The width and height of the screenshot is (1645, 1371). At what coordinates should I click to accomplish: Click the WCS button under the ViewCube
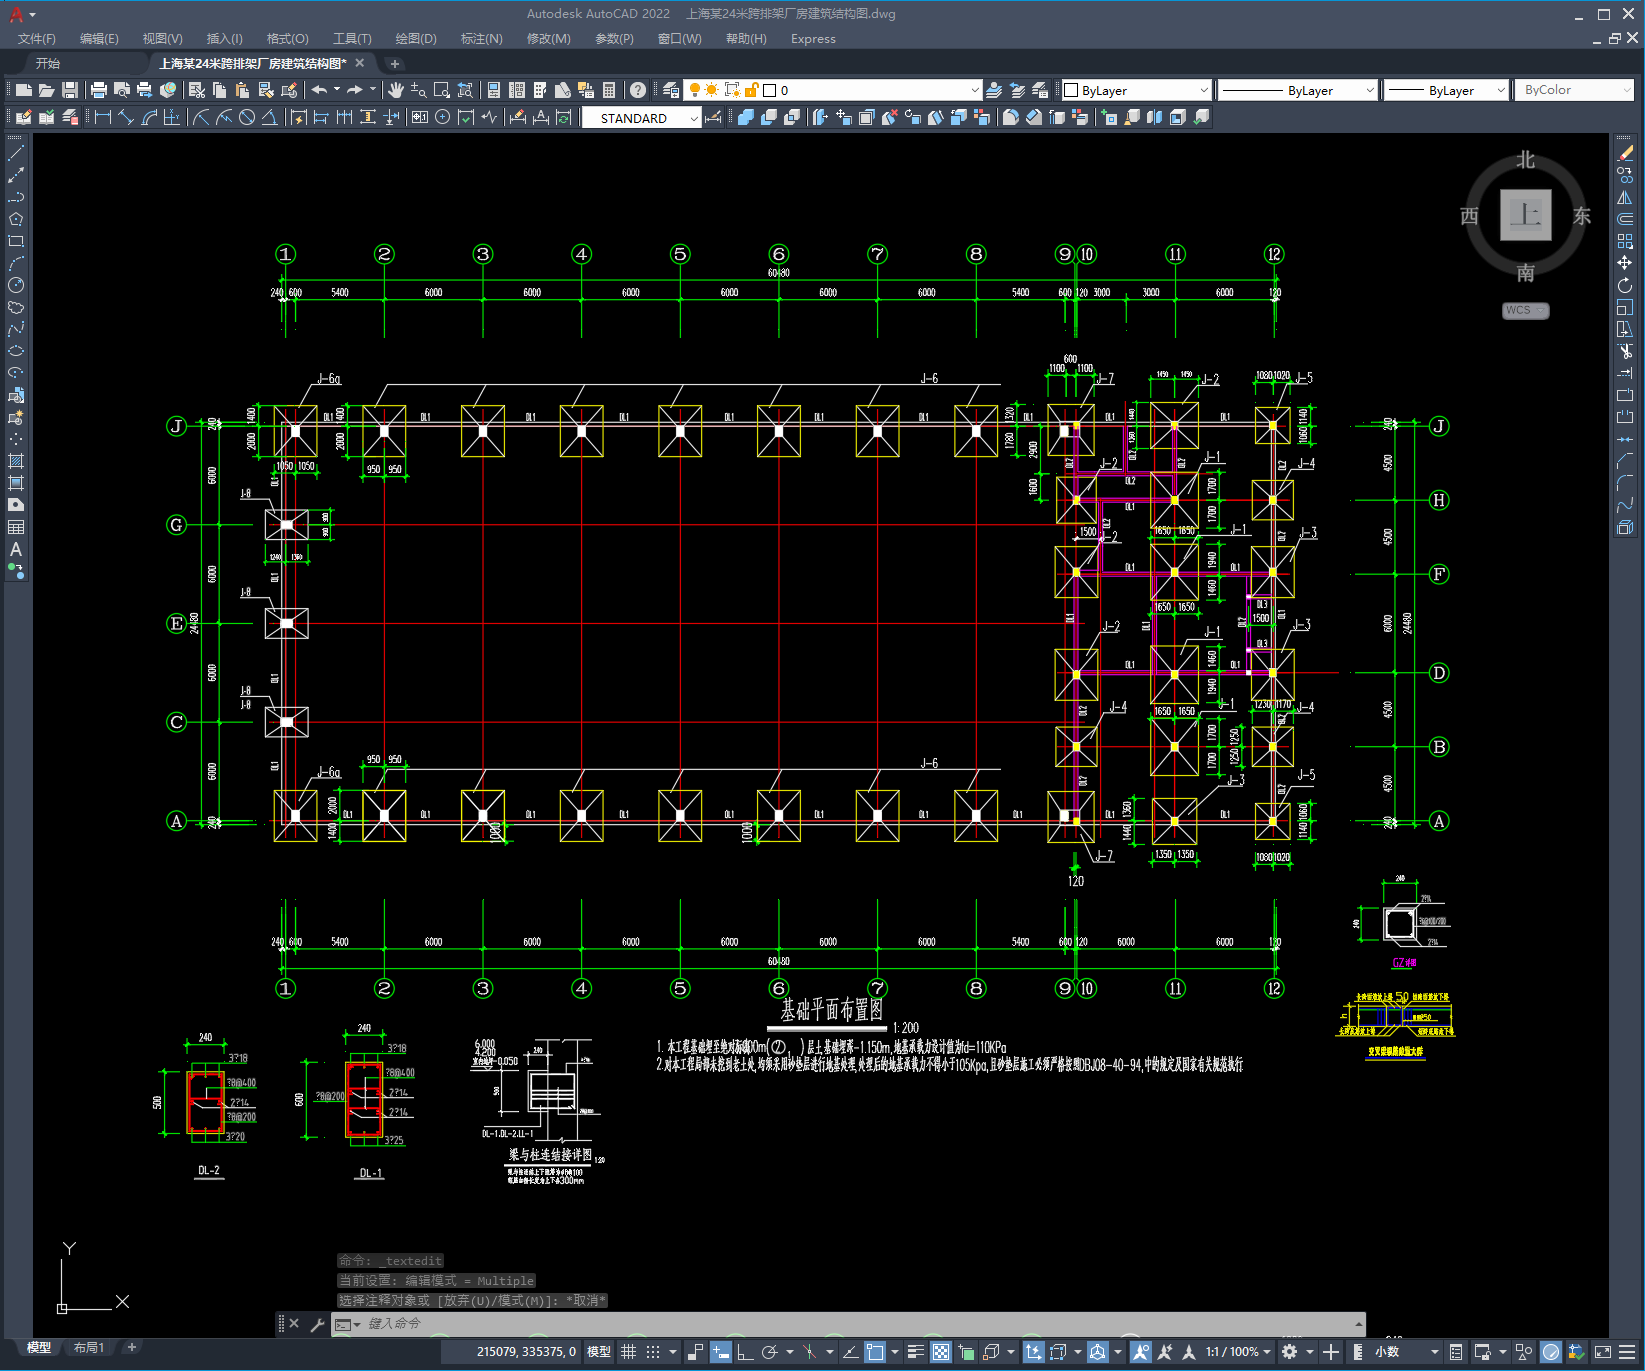pyautogui.click(x=1525, y=310)
